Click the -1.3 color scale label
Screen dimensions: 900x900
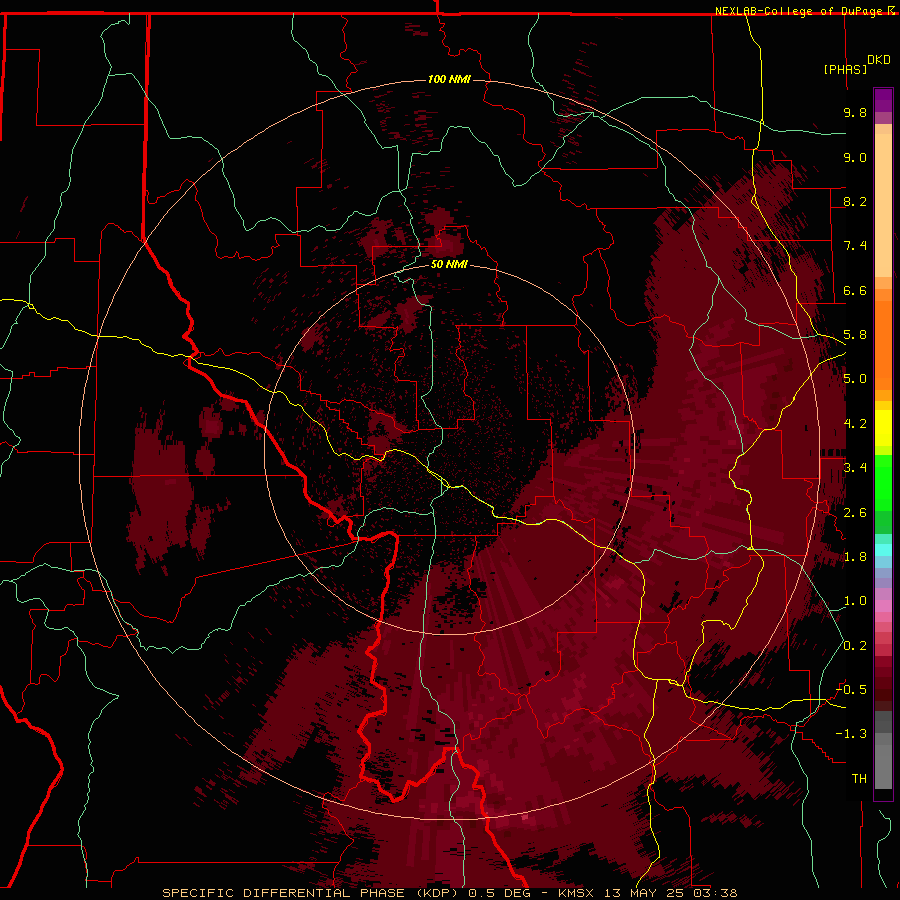click(851, 734)
